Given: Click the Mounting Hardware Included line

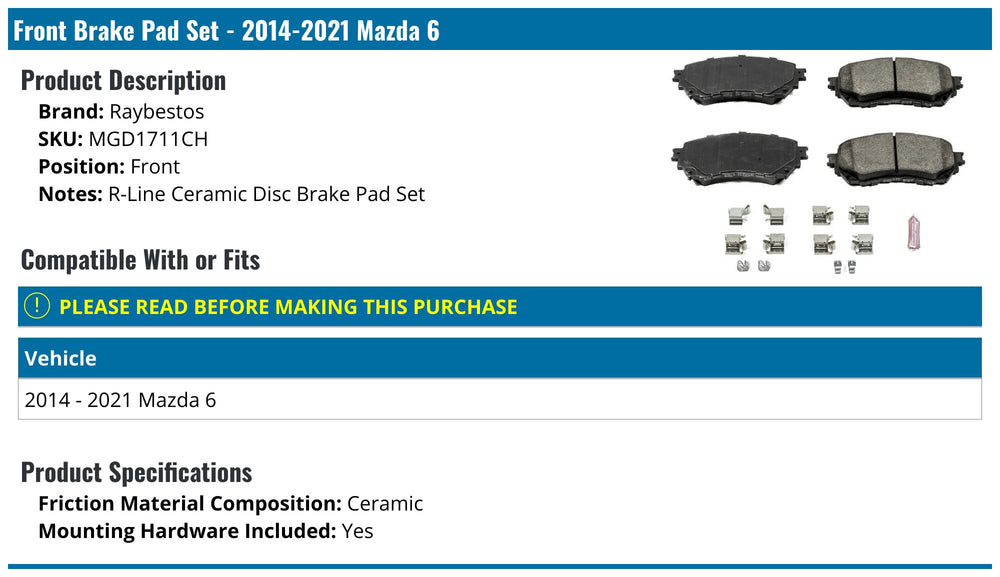Looking at the screenshot, I should (205, 531).
